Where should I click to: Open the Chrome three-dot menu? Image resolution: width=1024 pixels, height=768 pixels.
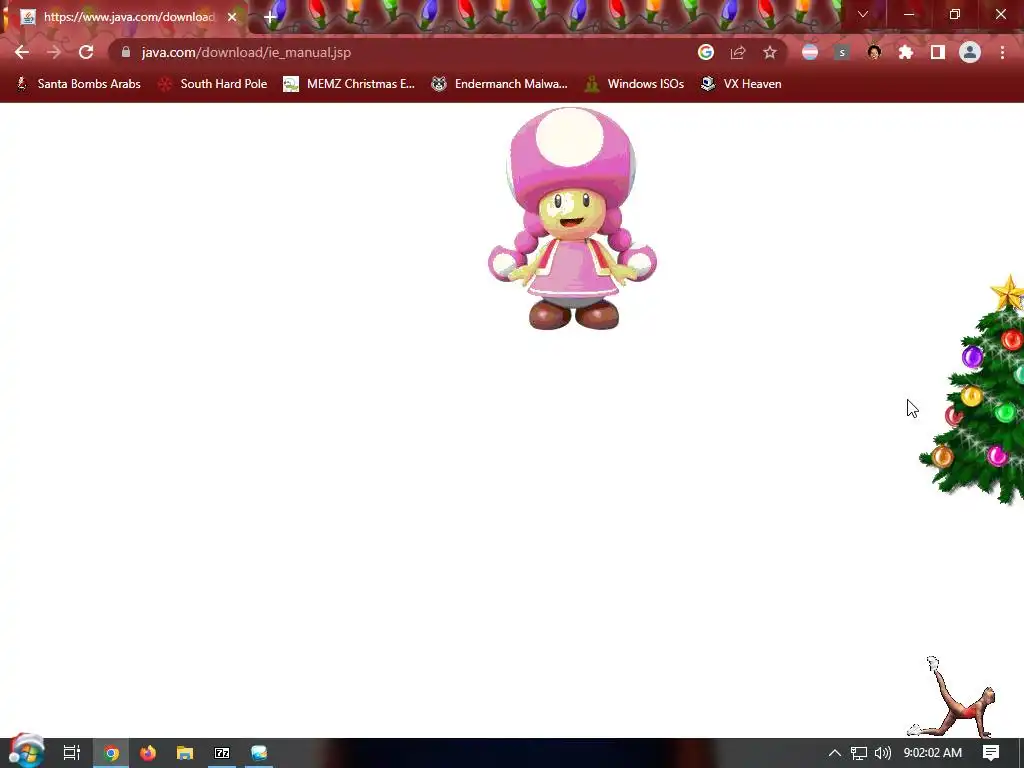tap(1002, 52)
